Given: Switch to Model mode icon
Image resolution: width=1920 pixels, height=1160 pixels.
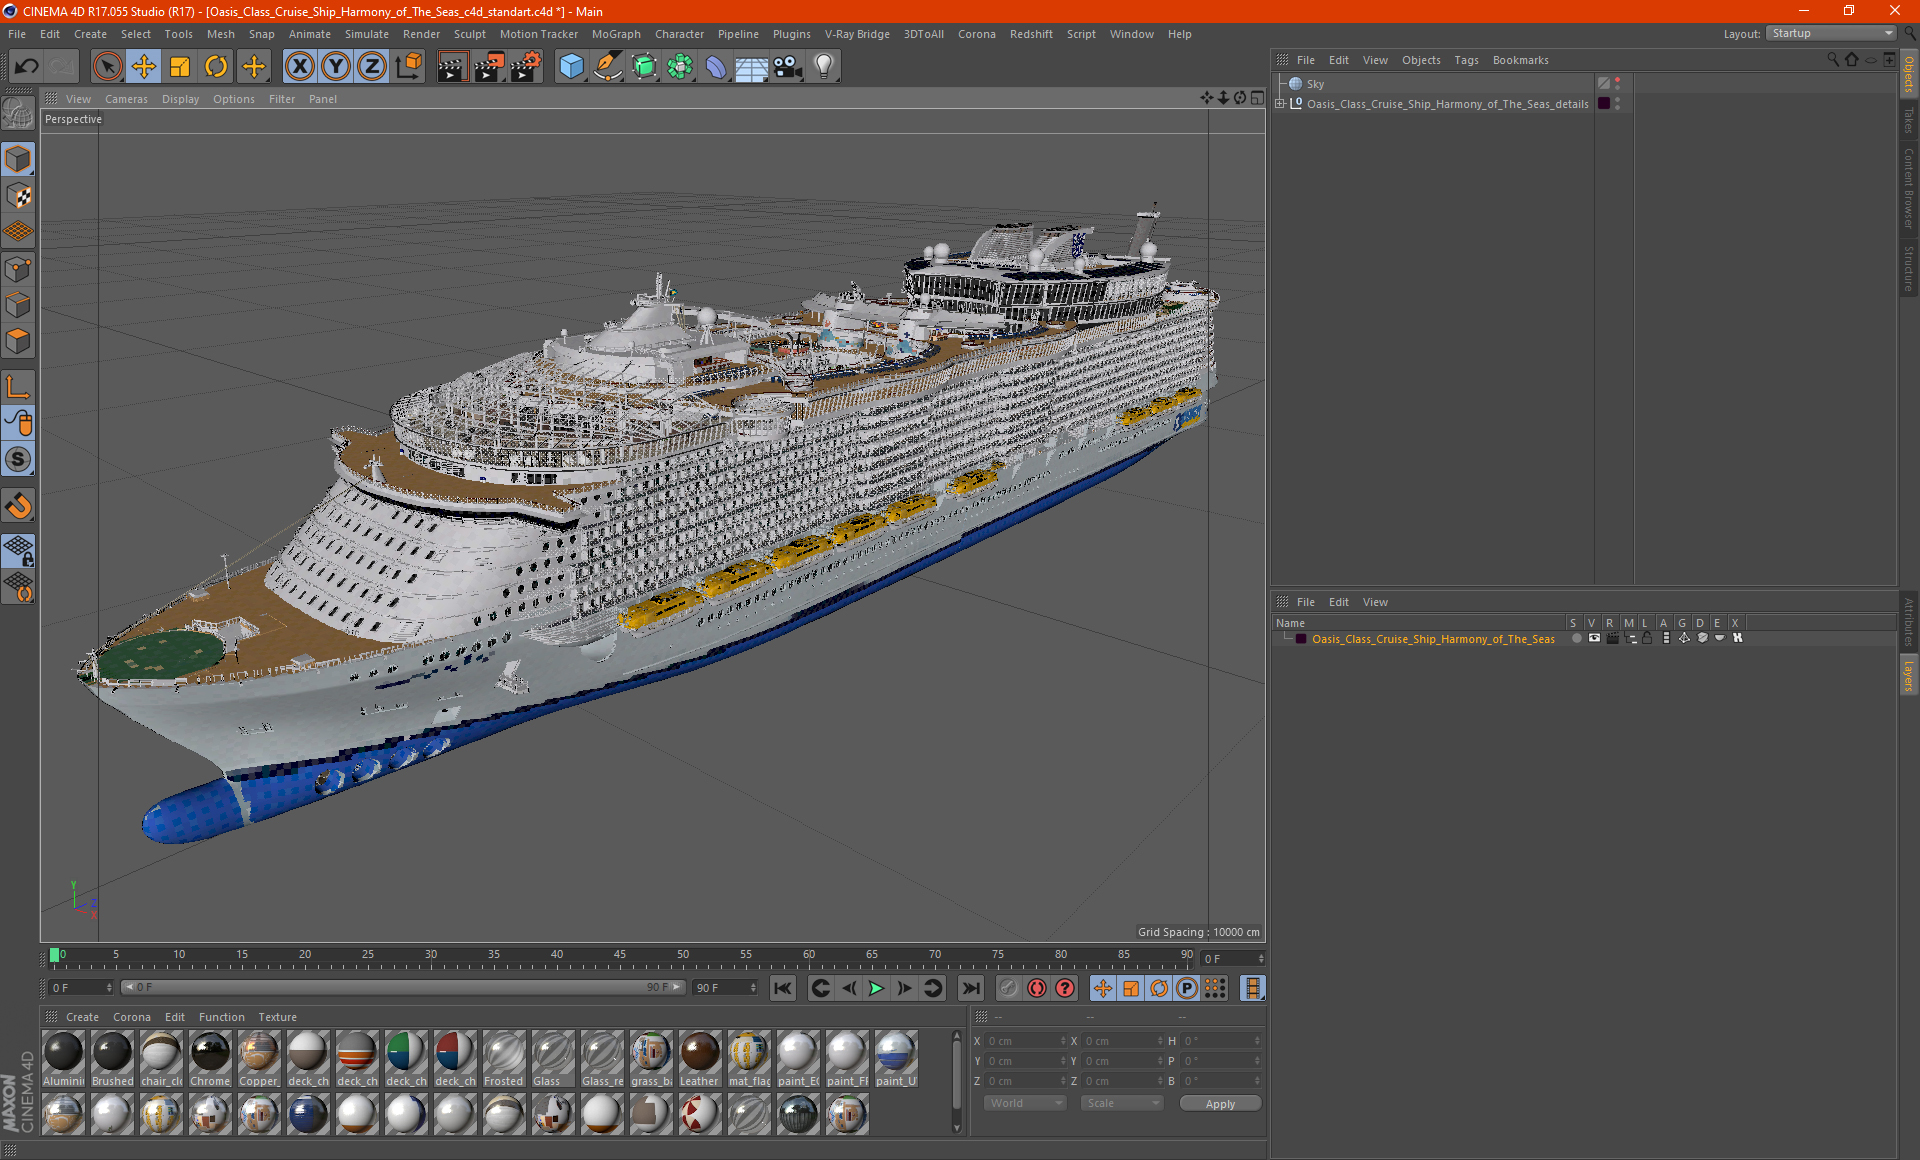Looking at the screenshot, I should point(18,159).
